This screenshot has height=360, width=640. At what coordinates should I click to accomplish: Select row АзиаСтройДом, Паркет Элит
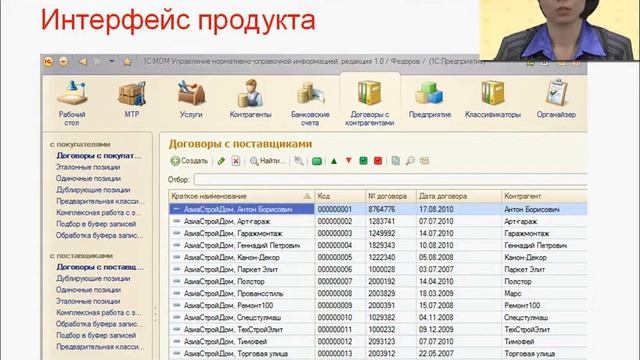pyautogui.click(x=378, y=269)
